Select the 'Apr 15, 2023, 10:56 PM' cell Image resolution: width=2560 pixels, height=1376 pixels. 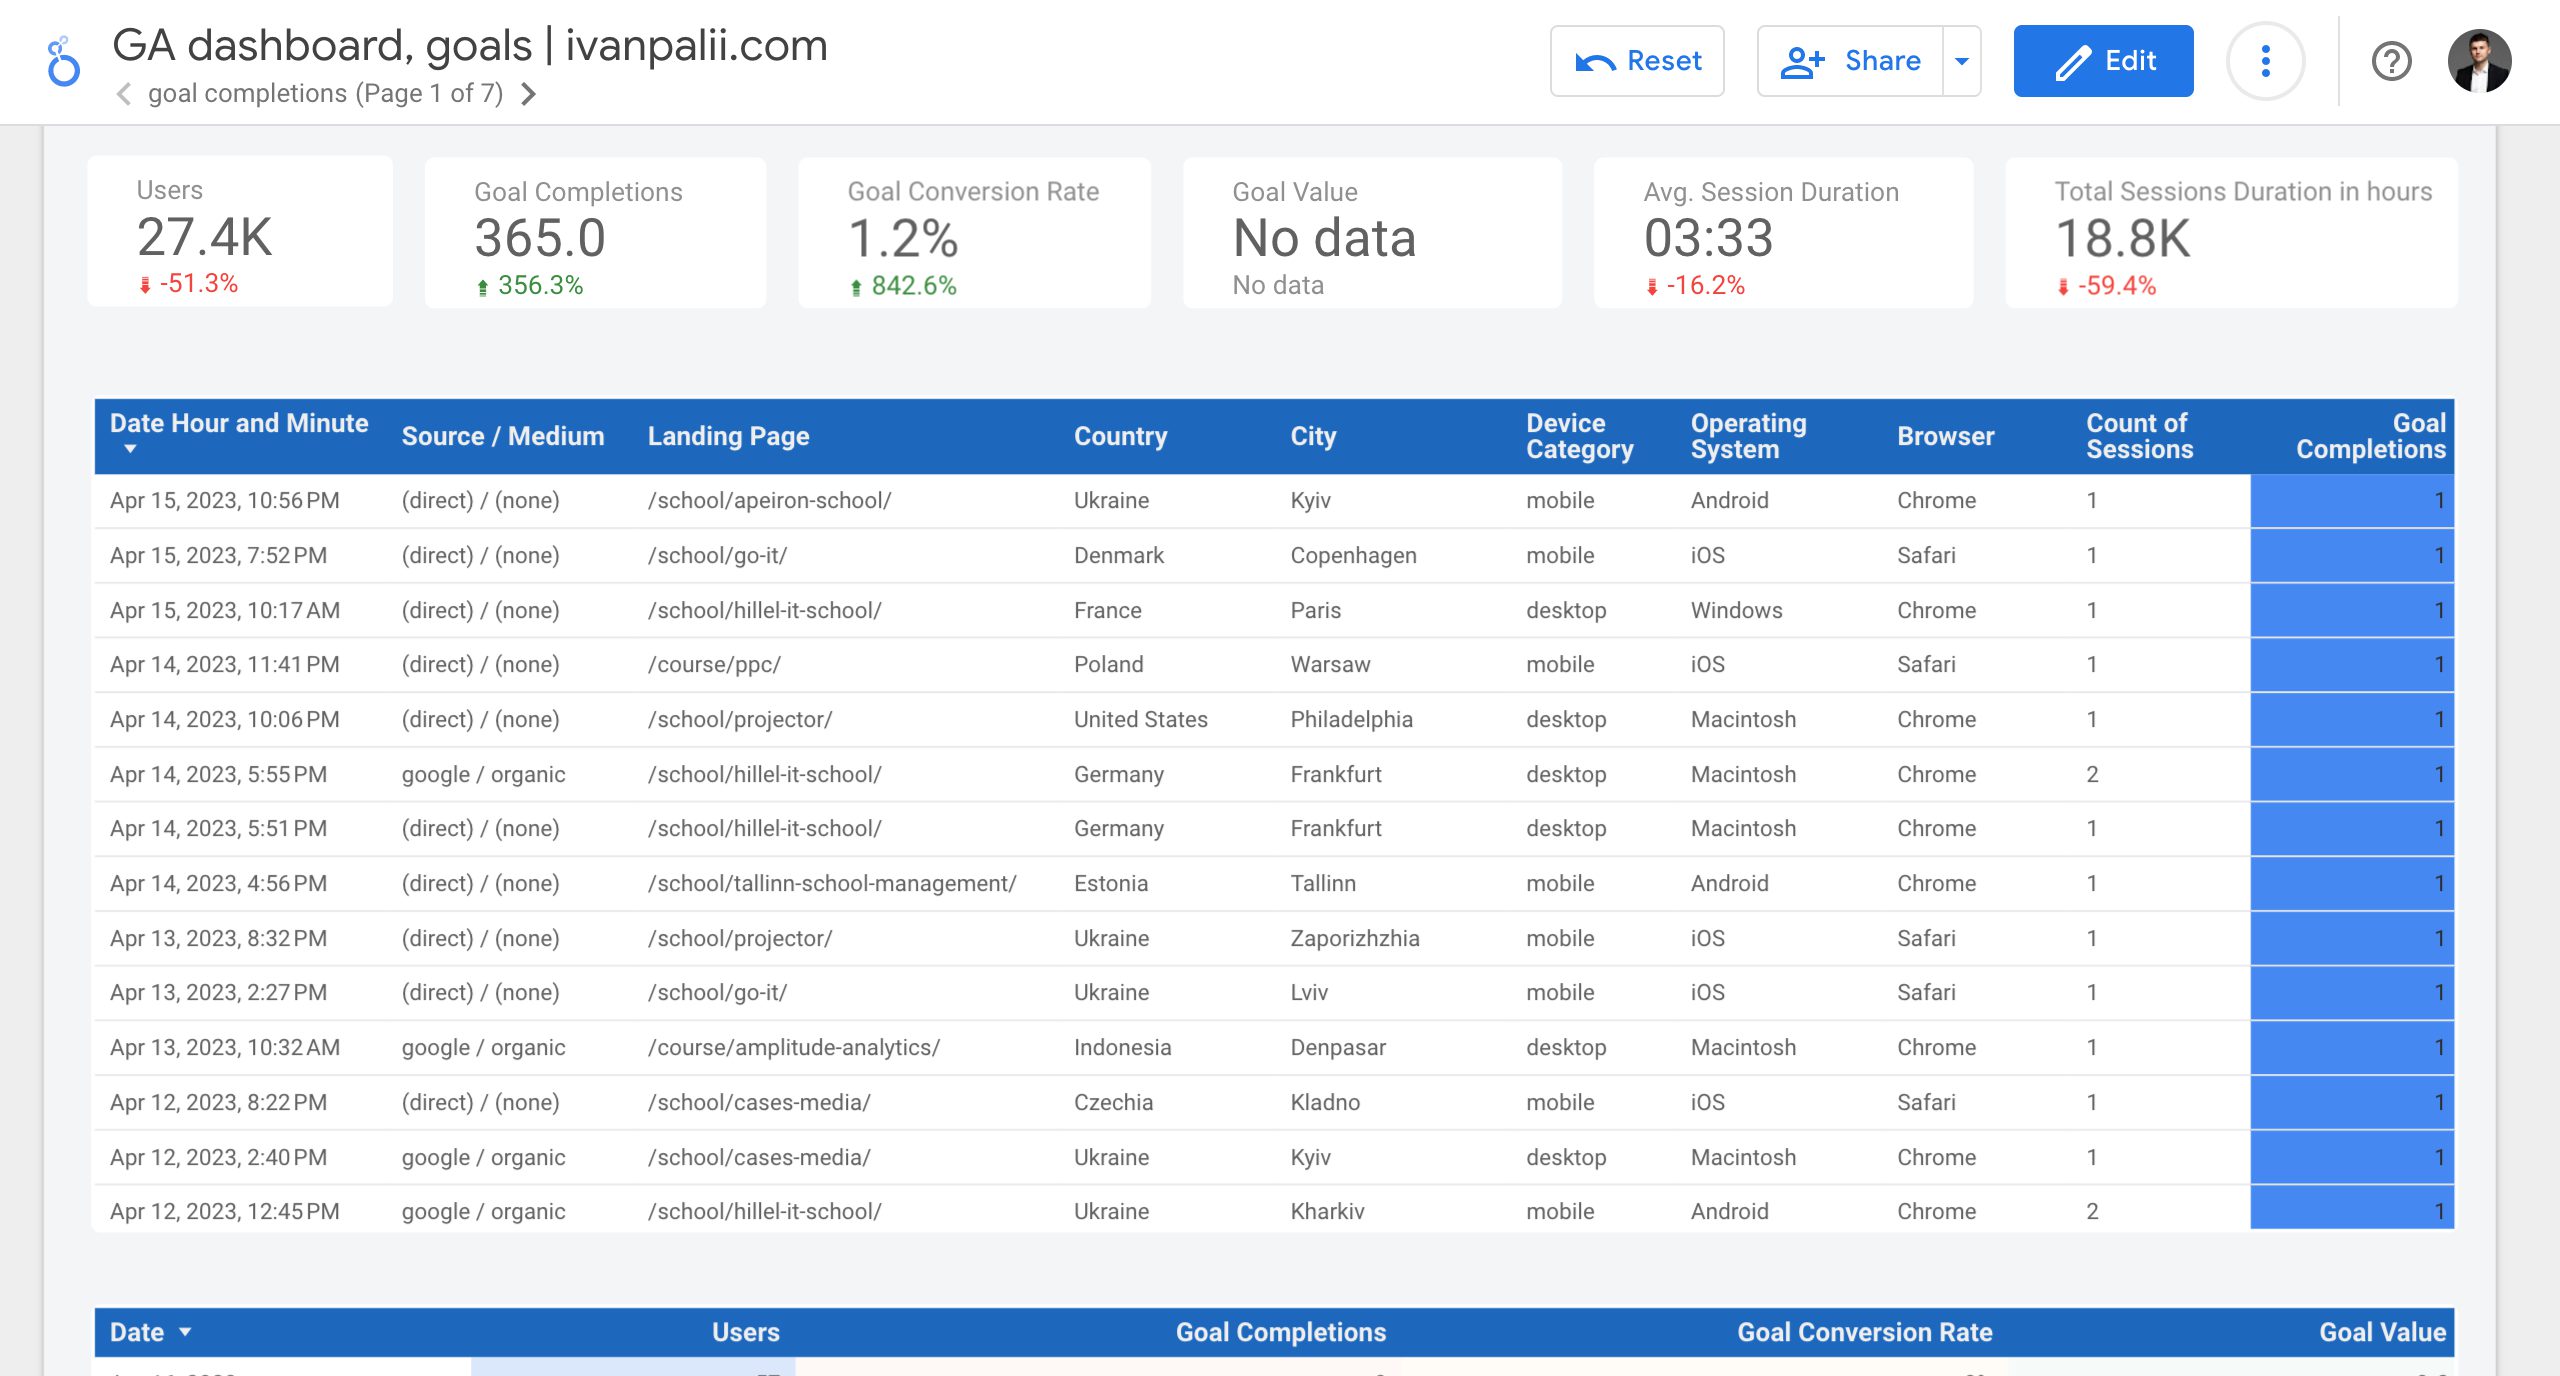(224, 500)
